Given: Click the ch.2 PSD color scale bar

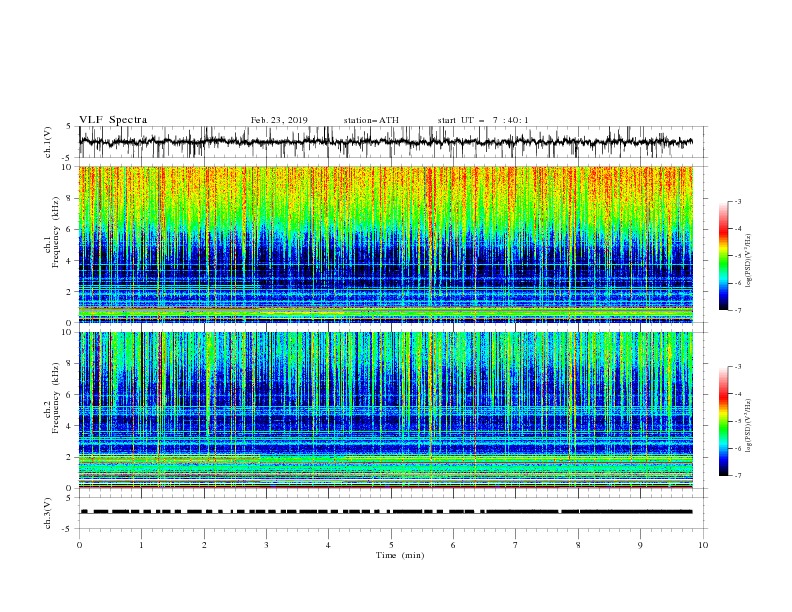Looking at the screenshot, I should 723,421.
